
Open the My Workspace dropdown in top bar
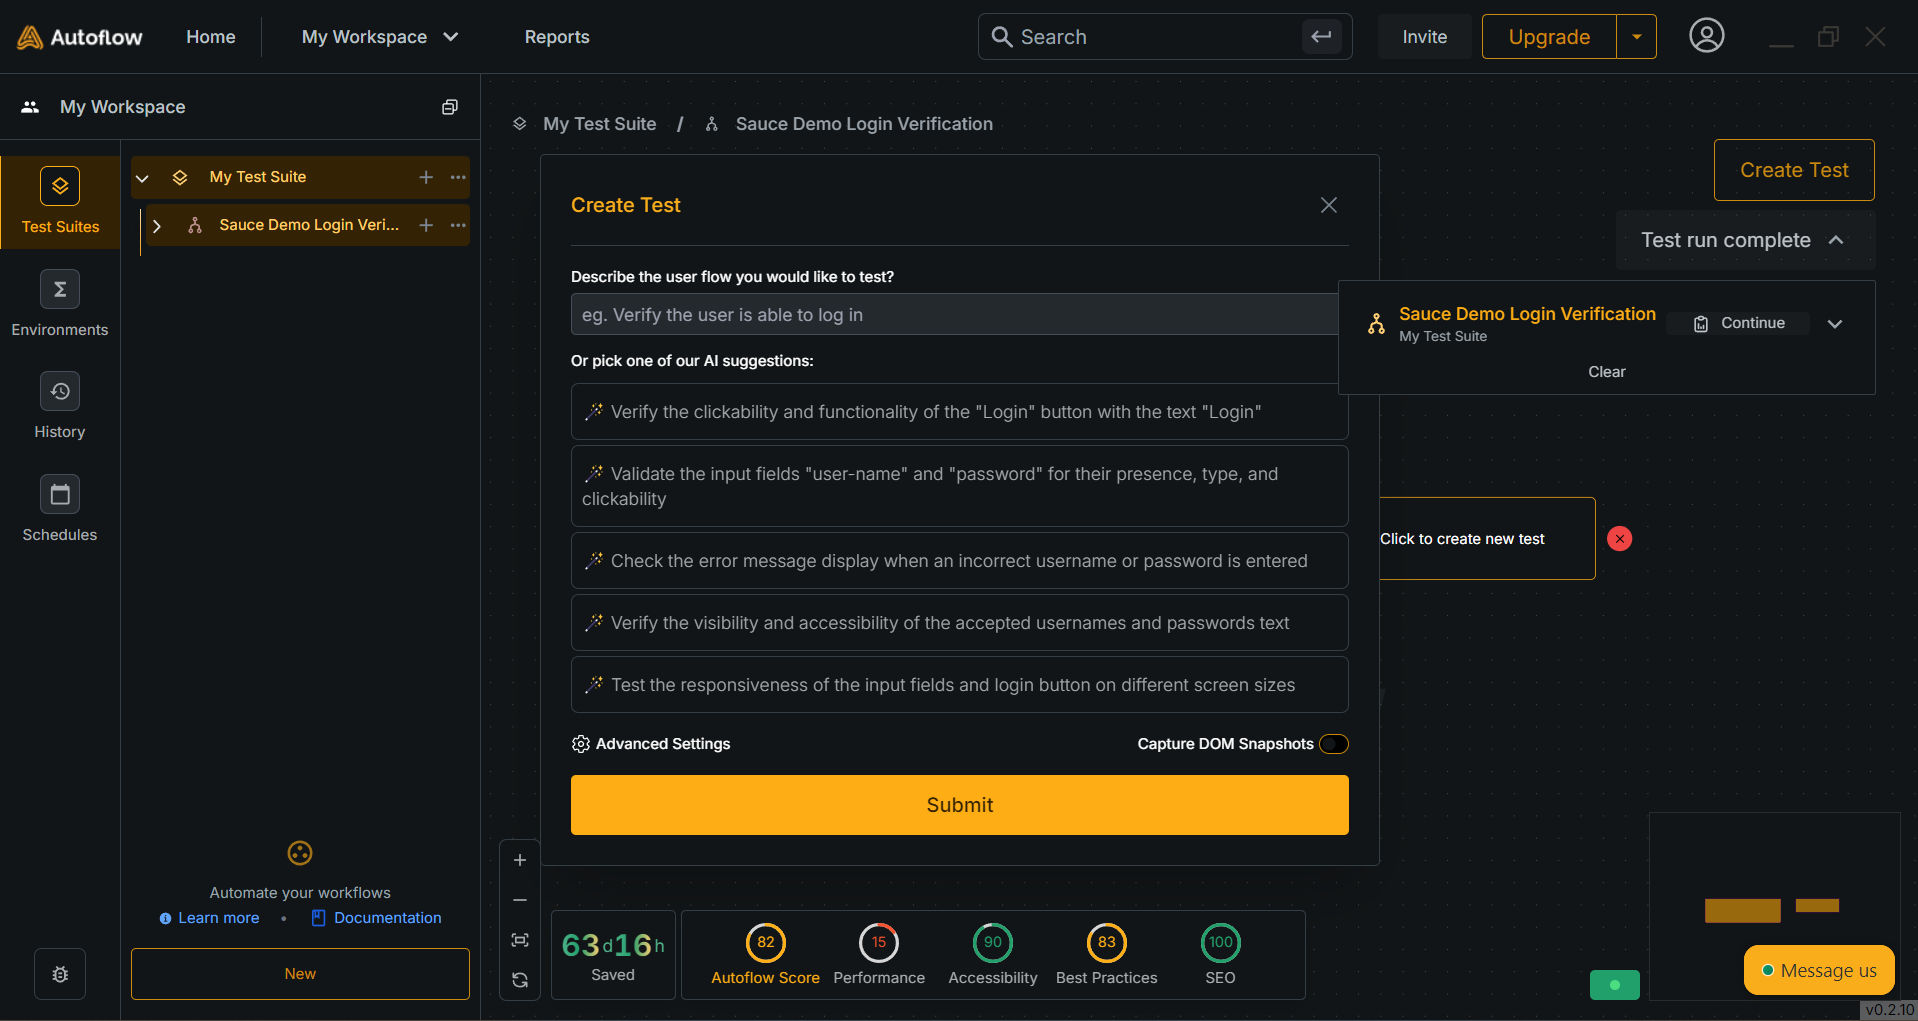pos(380,37)
